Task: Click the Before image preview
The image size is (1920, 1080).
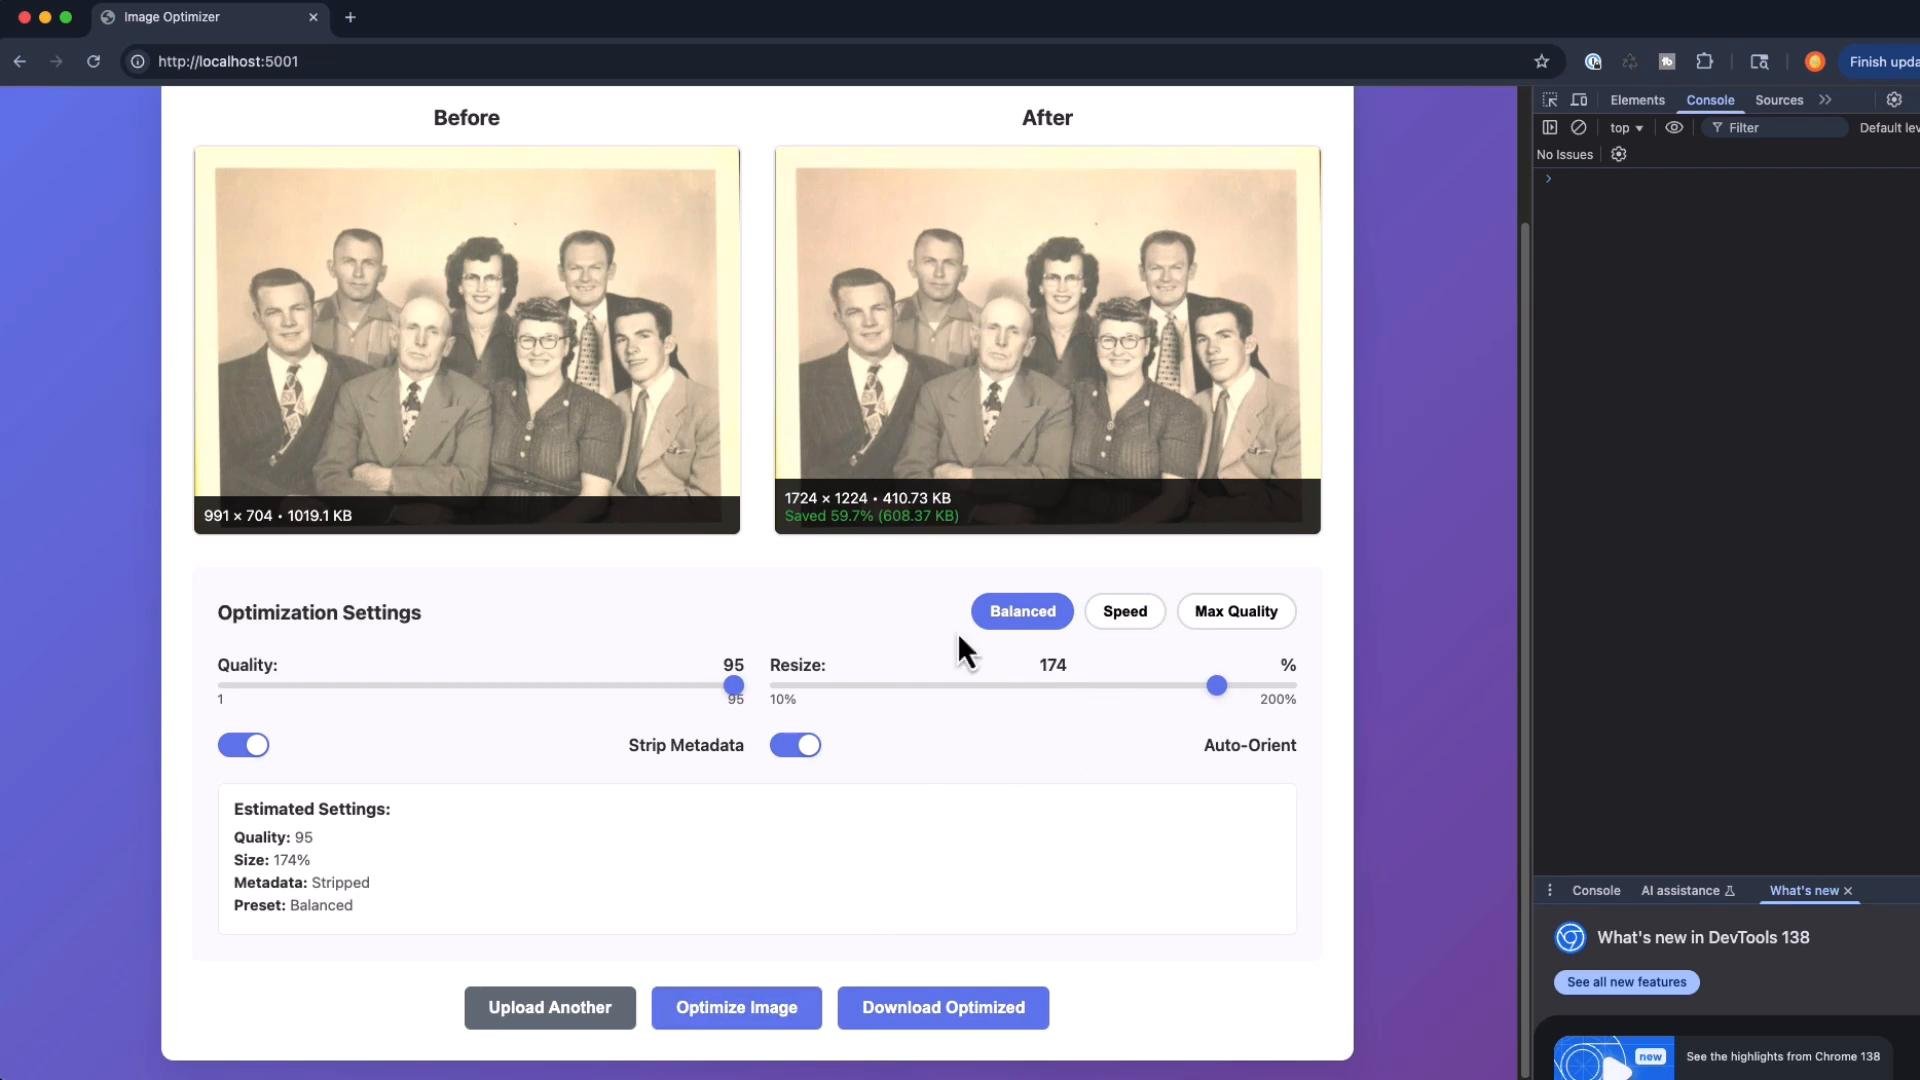Action: click(x=467, y=340)
